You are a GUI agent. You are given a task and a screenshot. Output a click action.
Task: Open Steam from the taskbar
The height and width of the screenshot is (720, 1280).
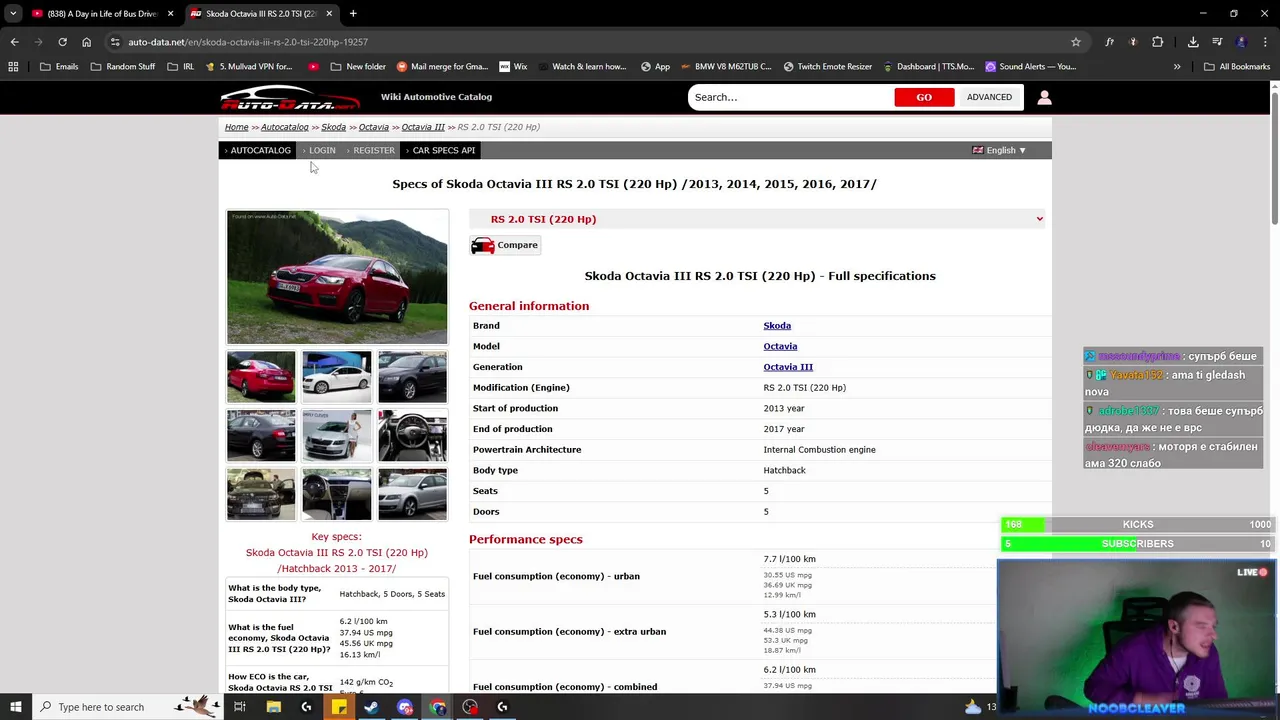(371, 707)
